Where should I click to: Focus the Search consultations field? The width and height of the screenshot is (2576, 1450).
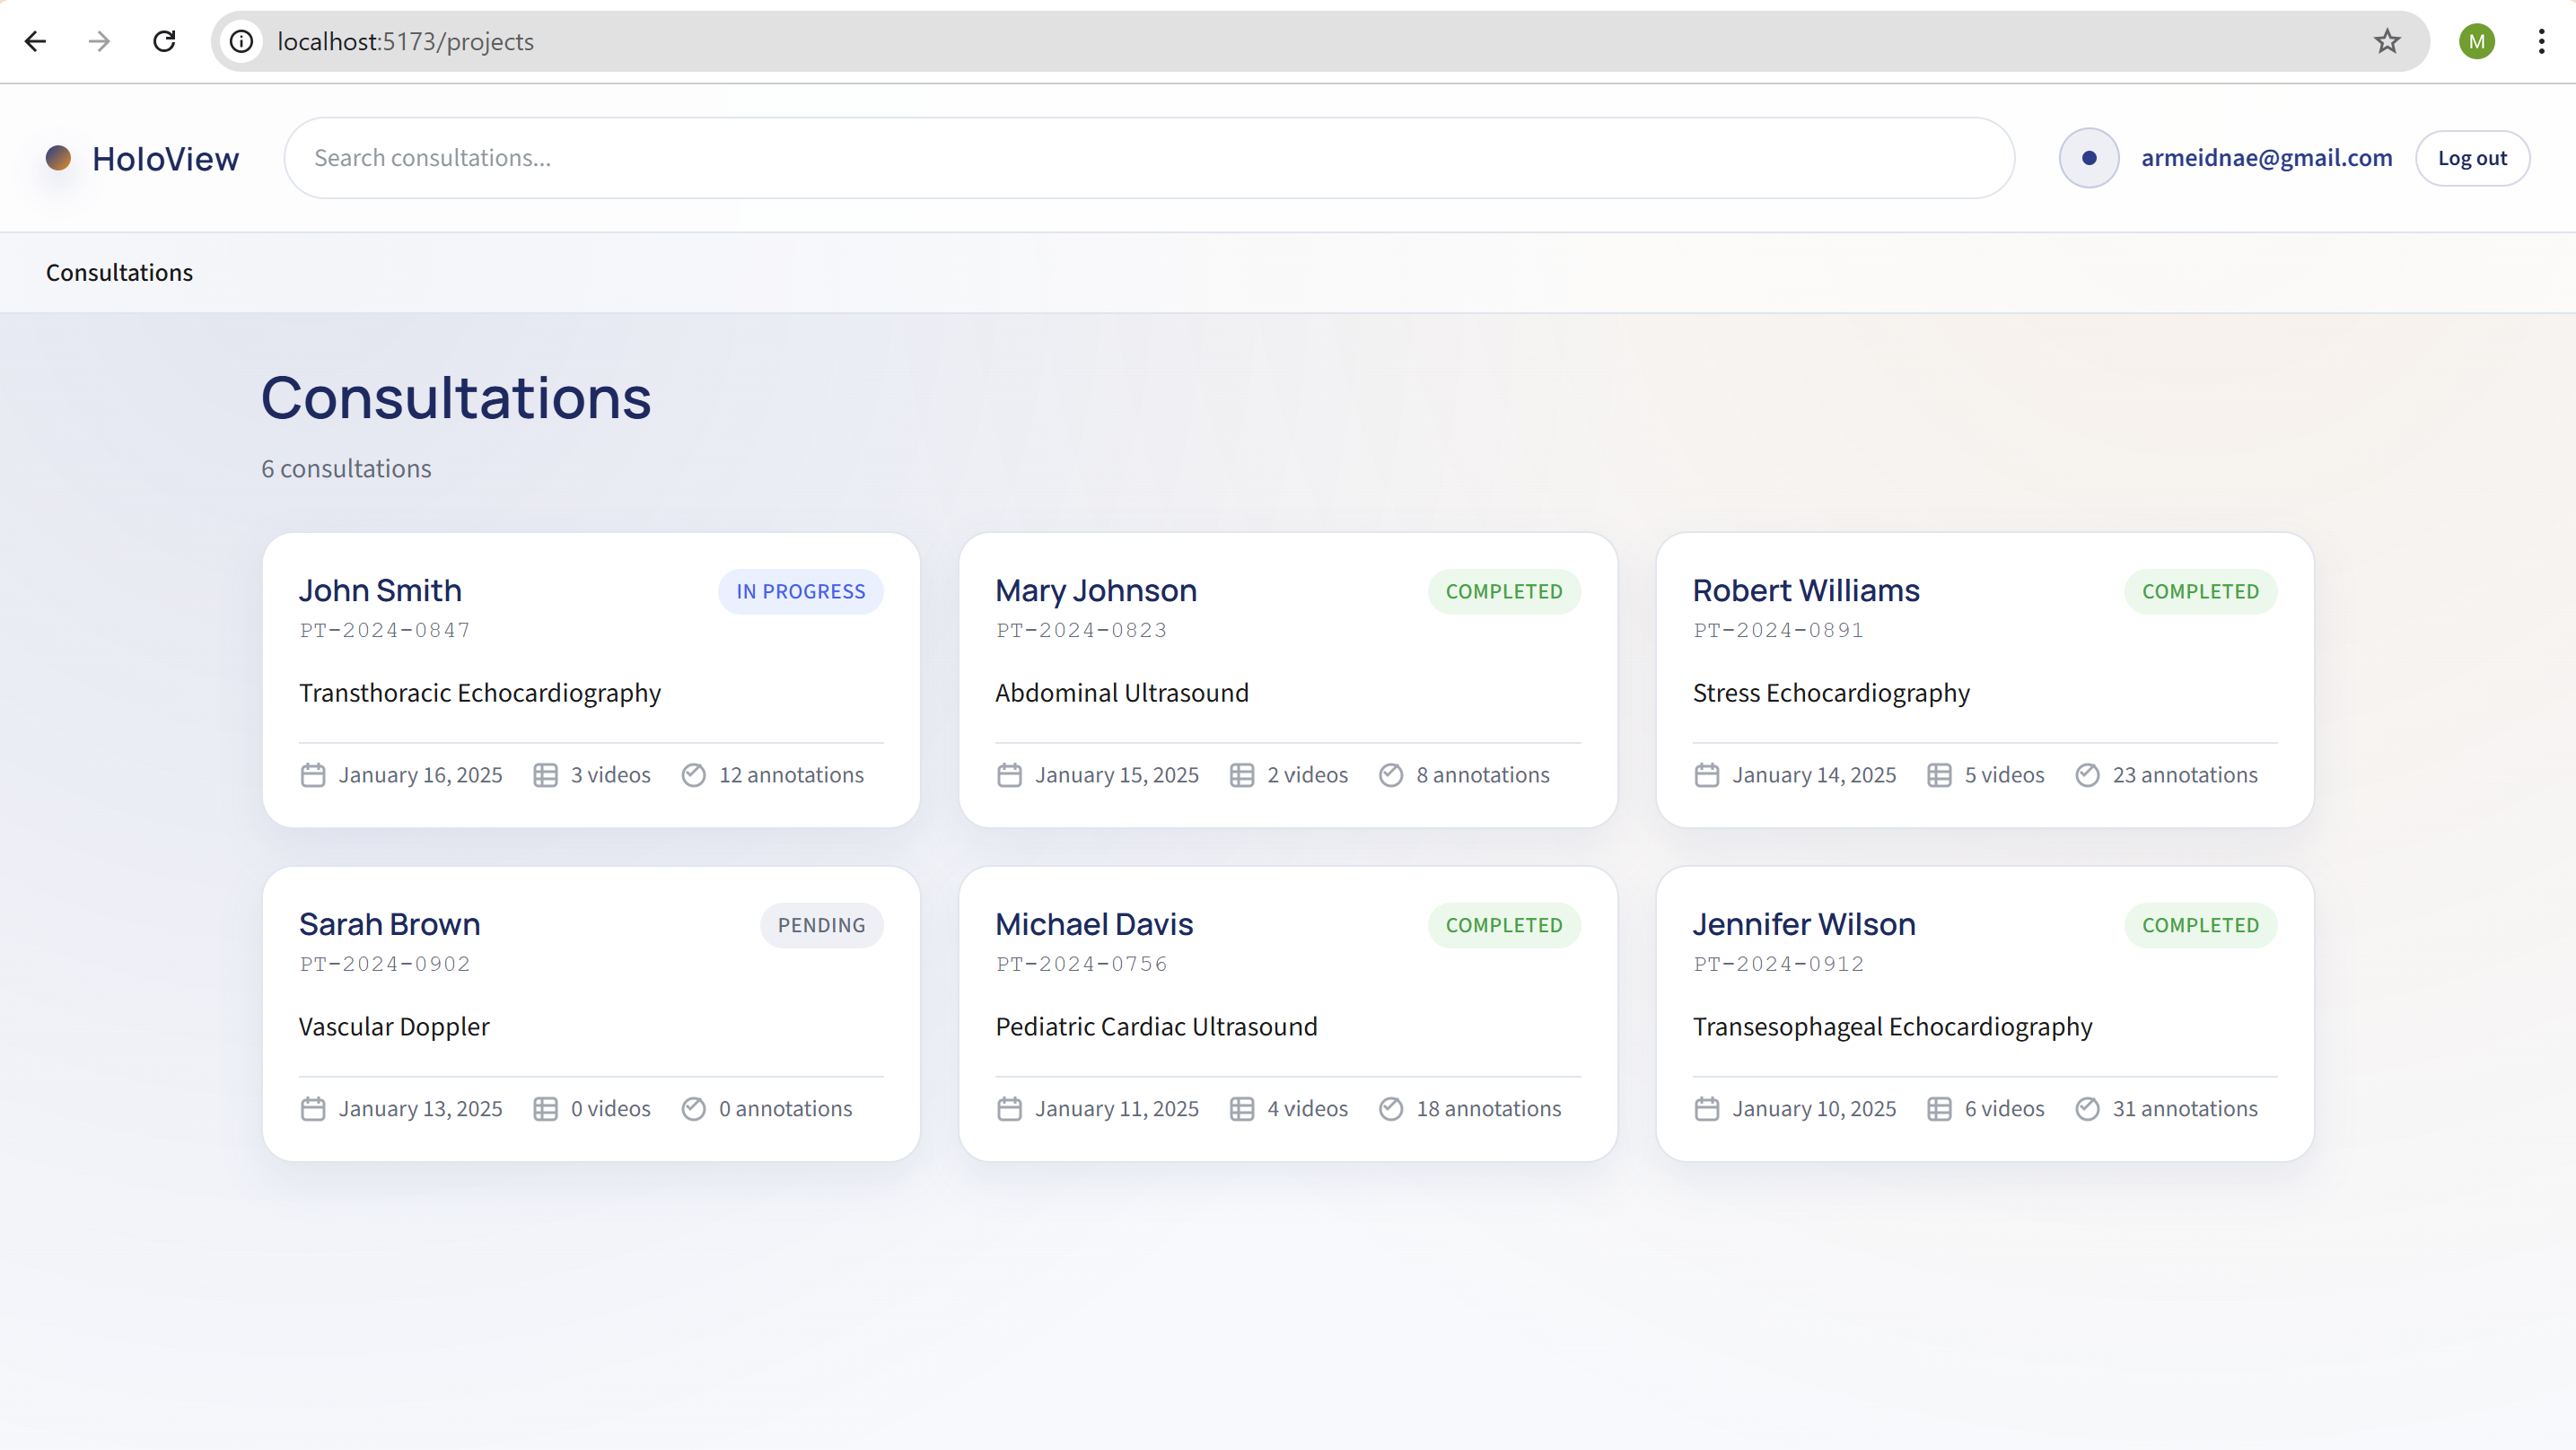click(x=1148, y=158)
